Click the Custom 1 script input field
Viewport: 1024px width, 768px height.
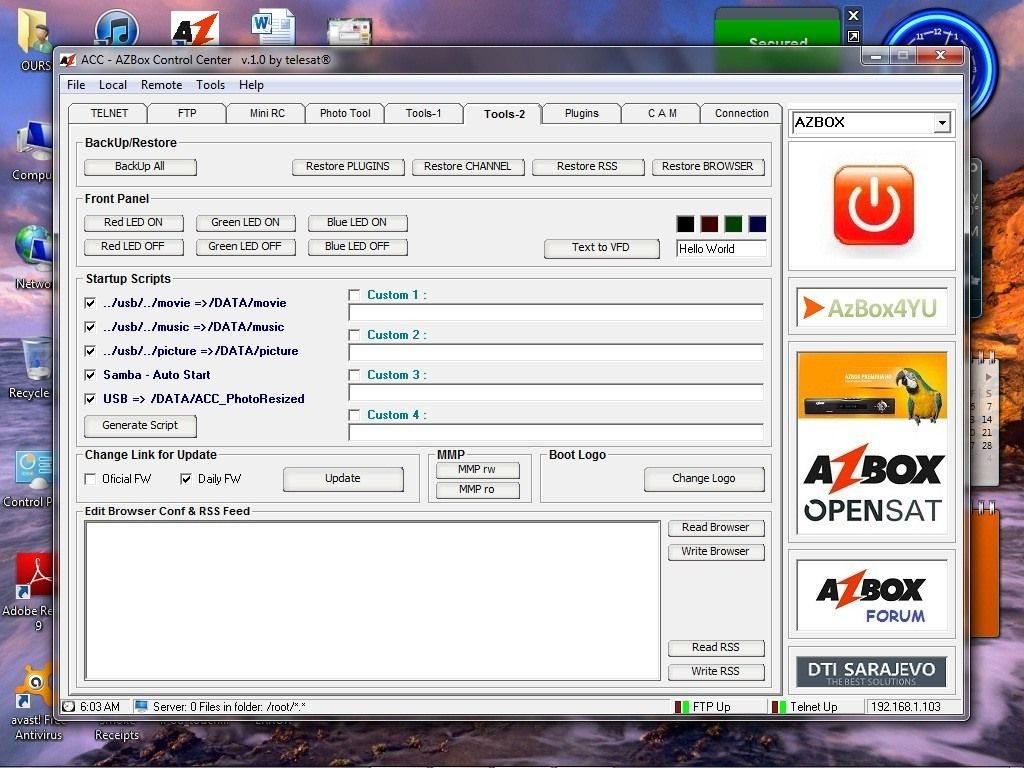click(556, 312)
